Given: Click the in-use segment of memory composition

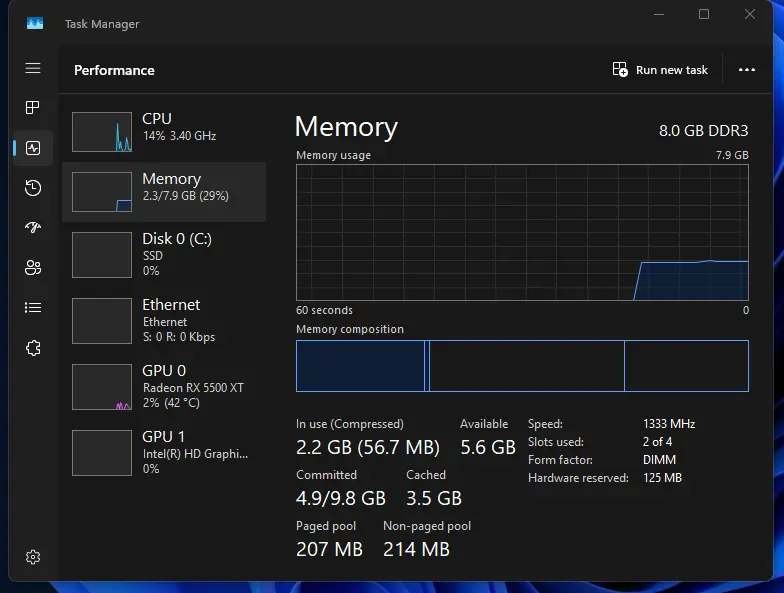Looking at the screenshot, I should (x=360, y=366).
